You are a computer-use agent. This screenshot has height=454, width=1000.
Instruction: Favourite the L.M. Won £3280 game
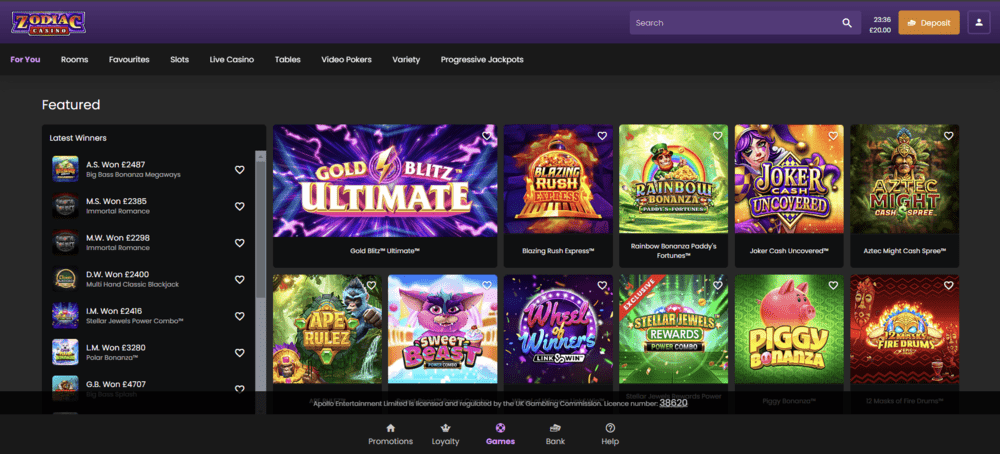pyautogui.click(x=240, y=353)
